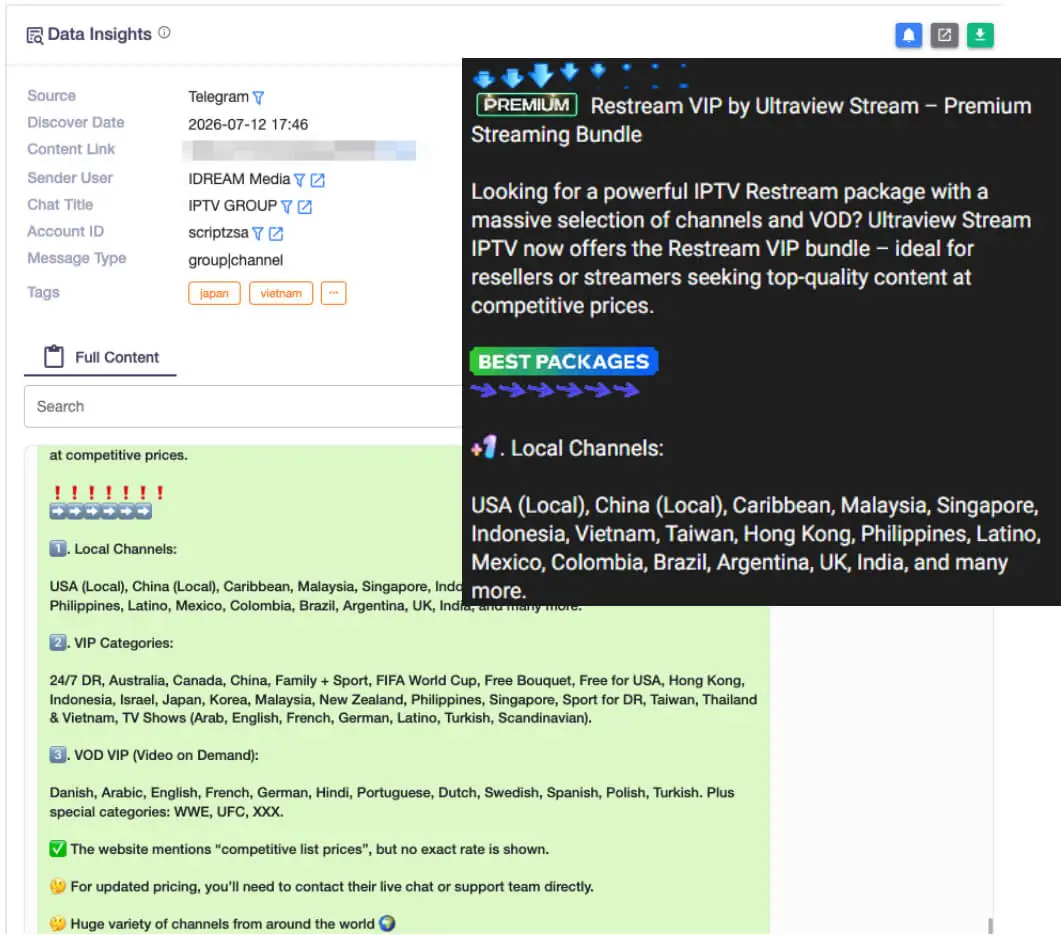Click the 'For updated pricing' line
The width and height of the screenshot is (1061, 935).
pyautogui.click(x=321, y=886)
